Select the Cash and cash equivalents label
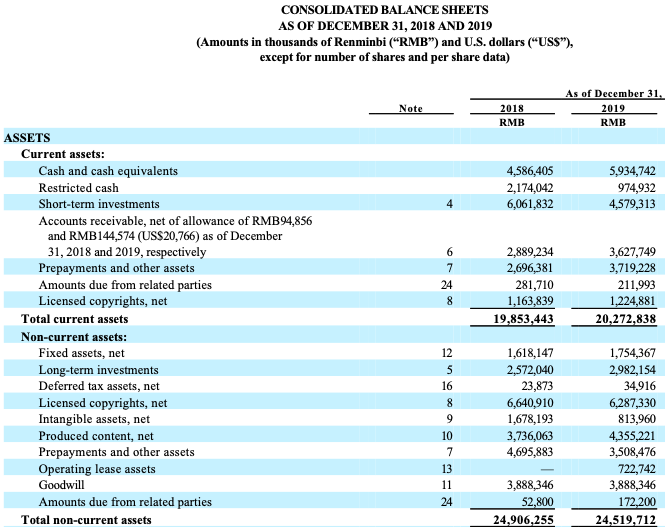 [x=107, y=171]
